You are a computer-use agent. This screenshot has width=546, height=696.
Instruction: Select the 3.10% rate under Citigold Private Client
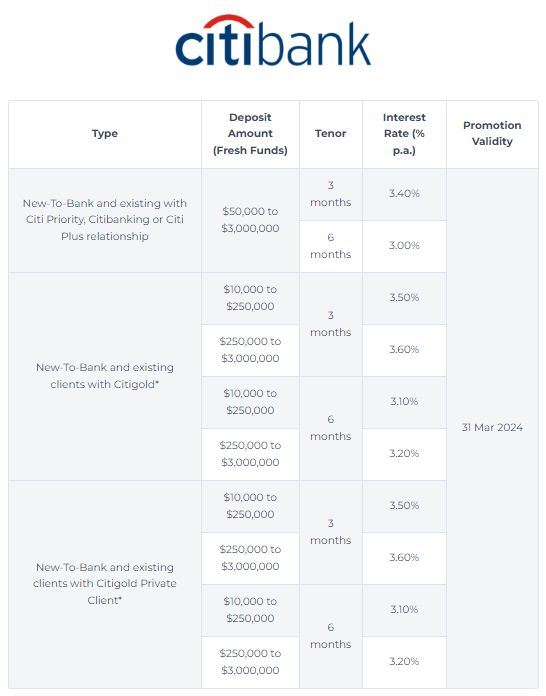404,610
